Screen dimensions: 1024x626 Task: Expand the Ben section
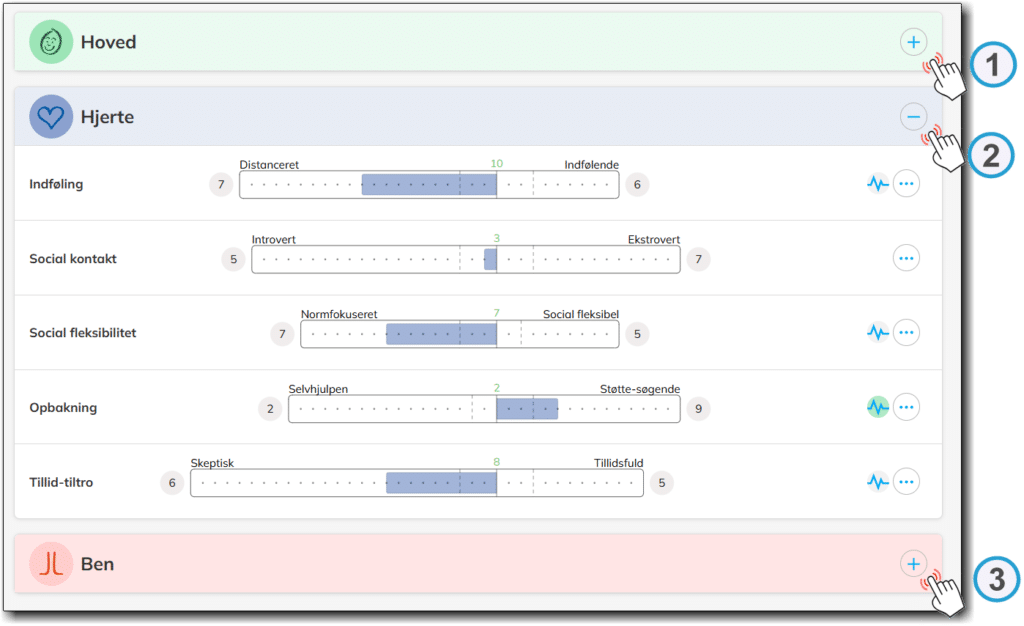point(912,564)
